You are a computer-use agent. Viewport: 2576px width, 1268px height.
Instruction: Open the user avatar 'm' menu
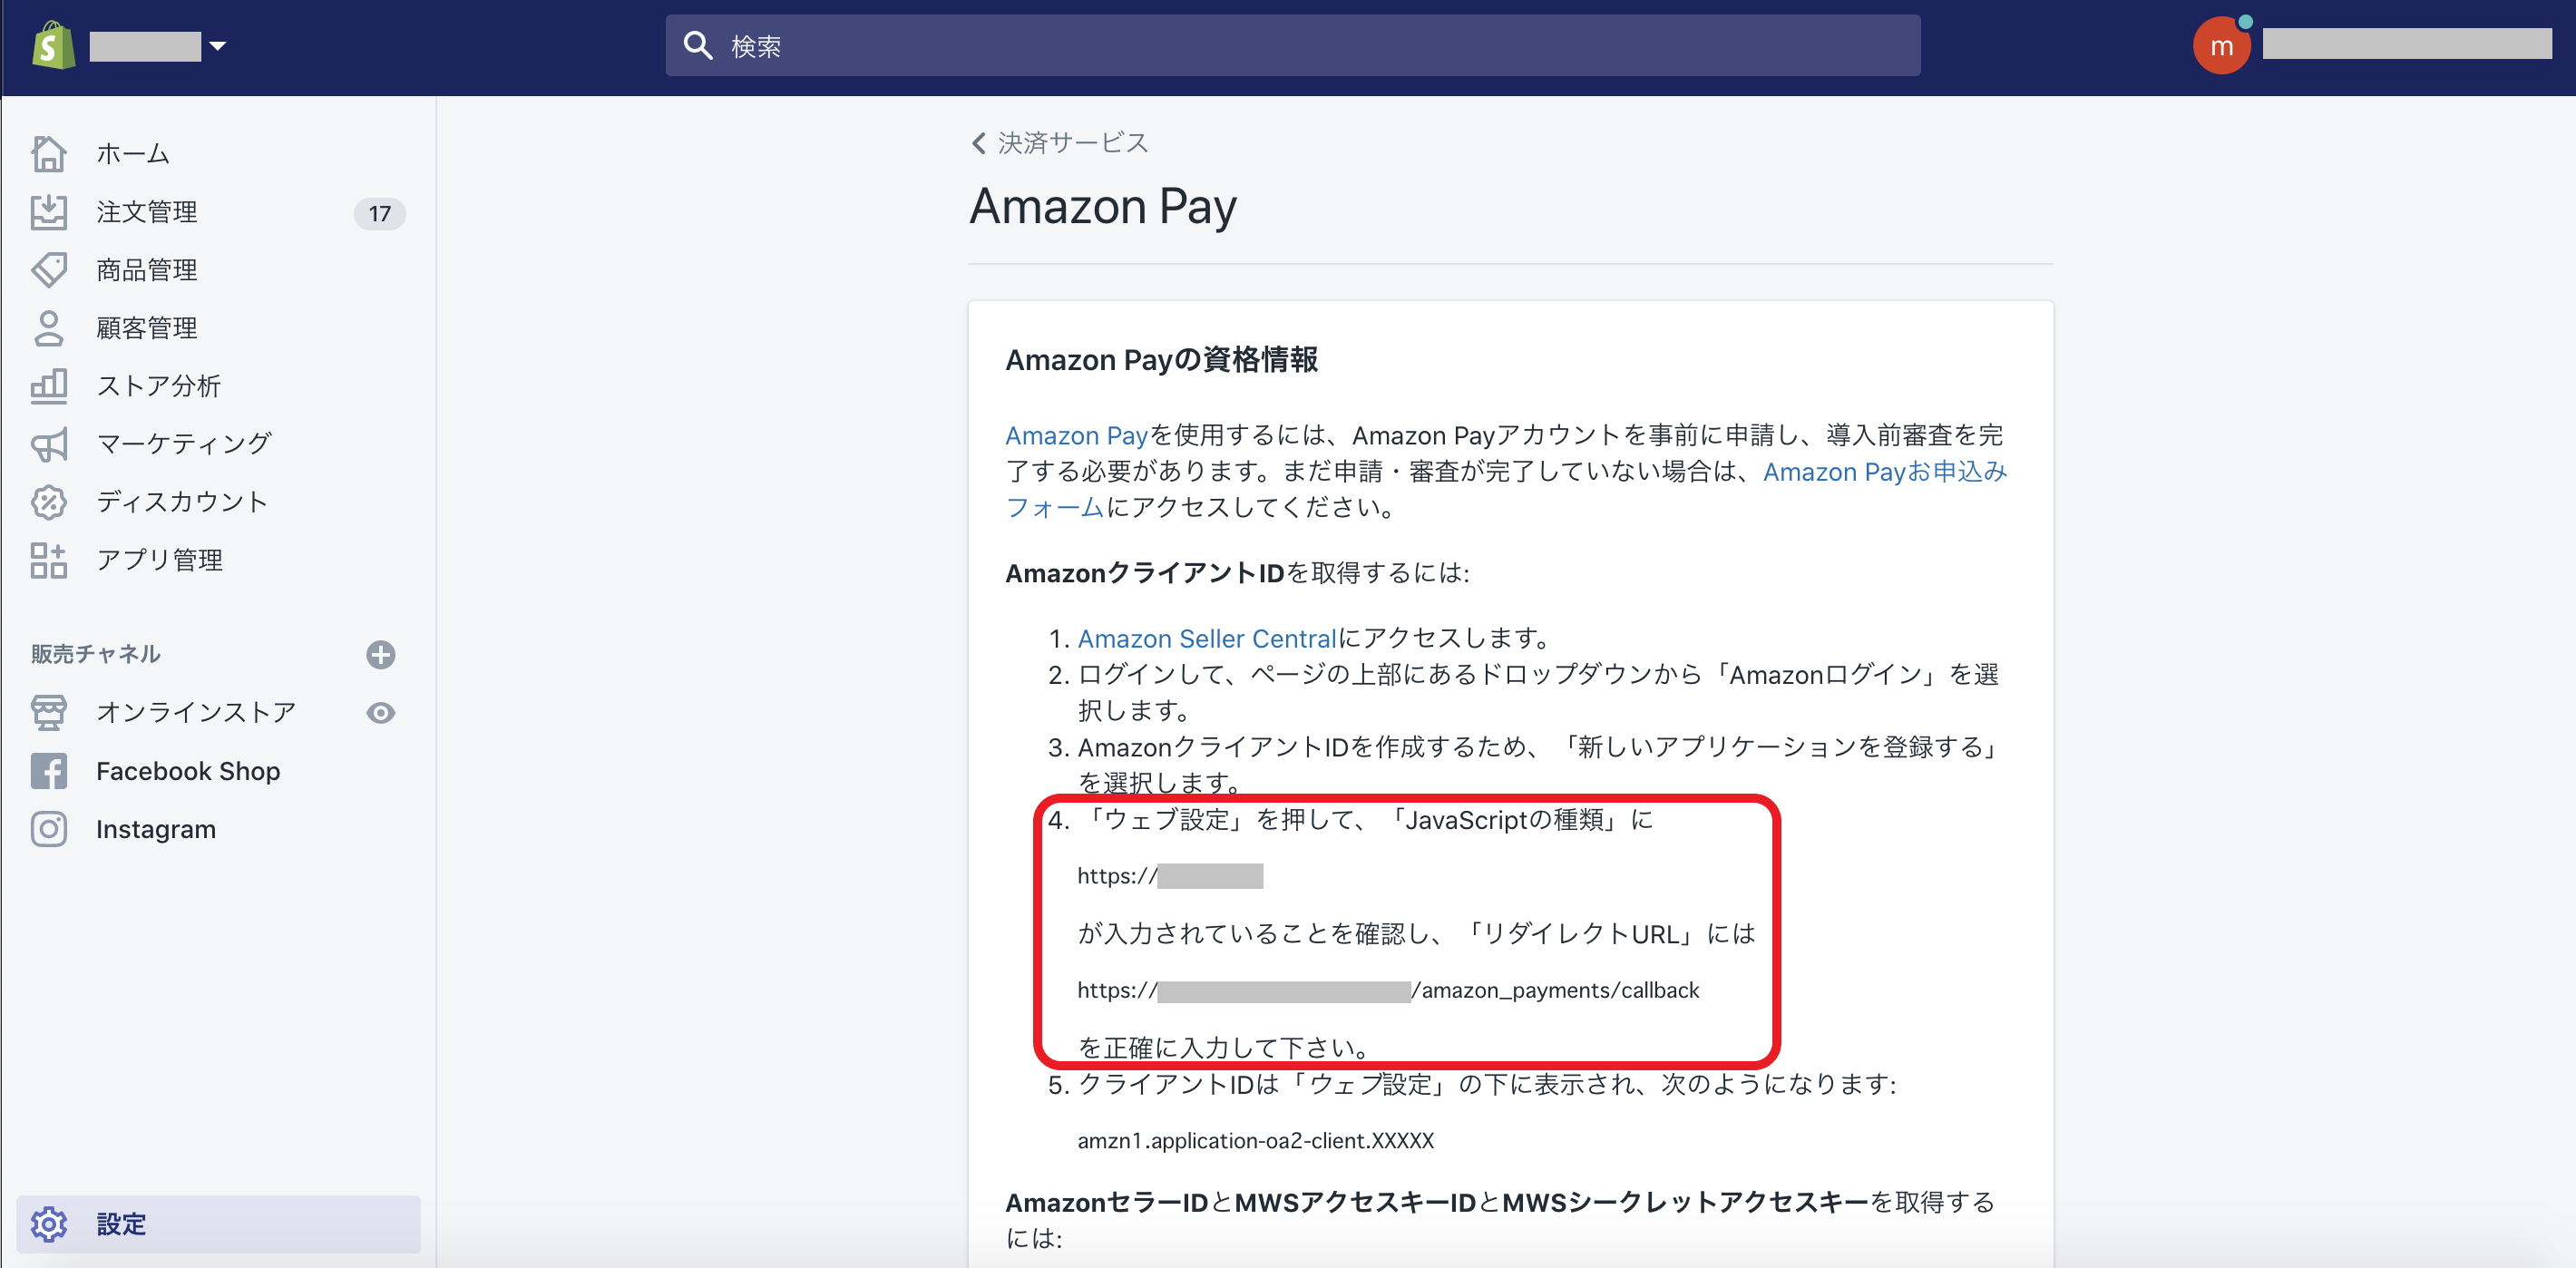point(2221,46)
